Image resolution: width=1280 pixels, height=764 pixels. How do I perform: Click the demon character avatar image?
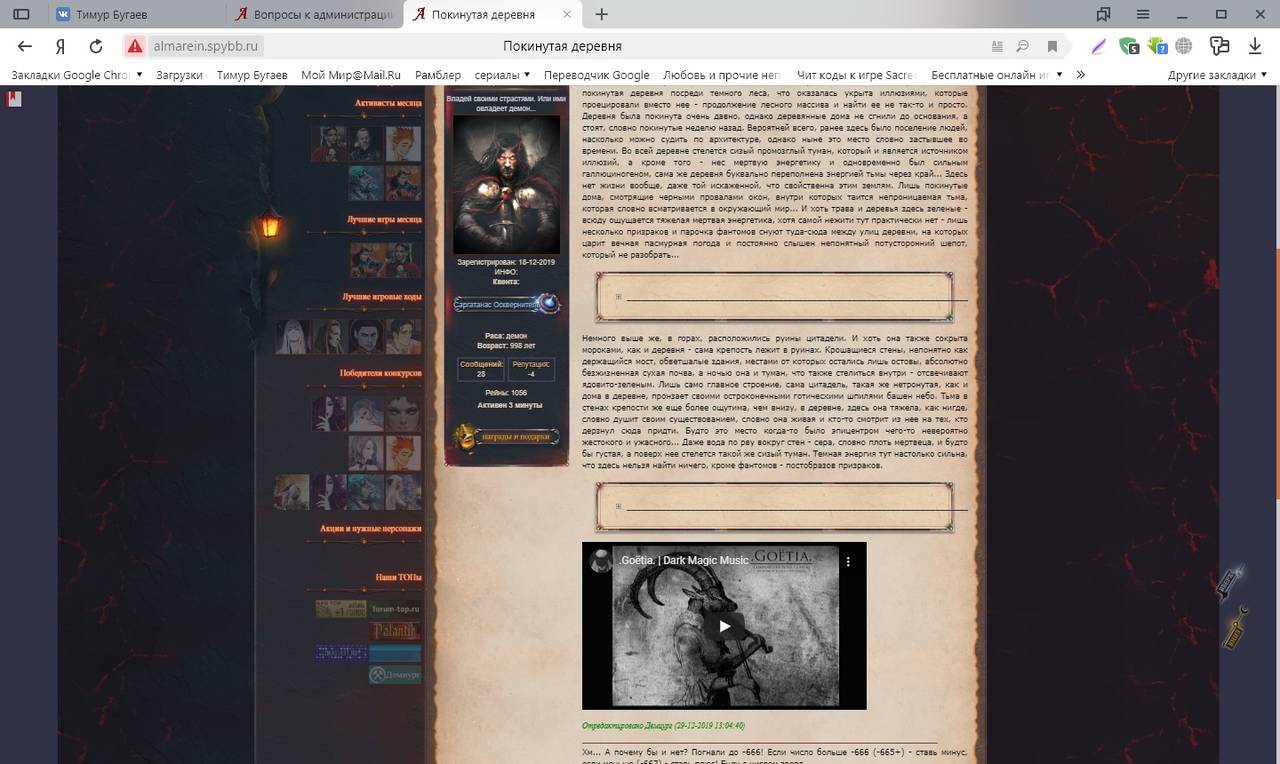point(506,184)
